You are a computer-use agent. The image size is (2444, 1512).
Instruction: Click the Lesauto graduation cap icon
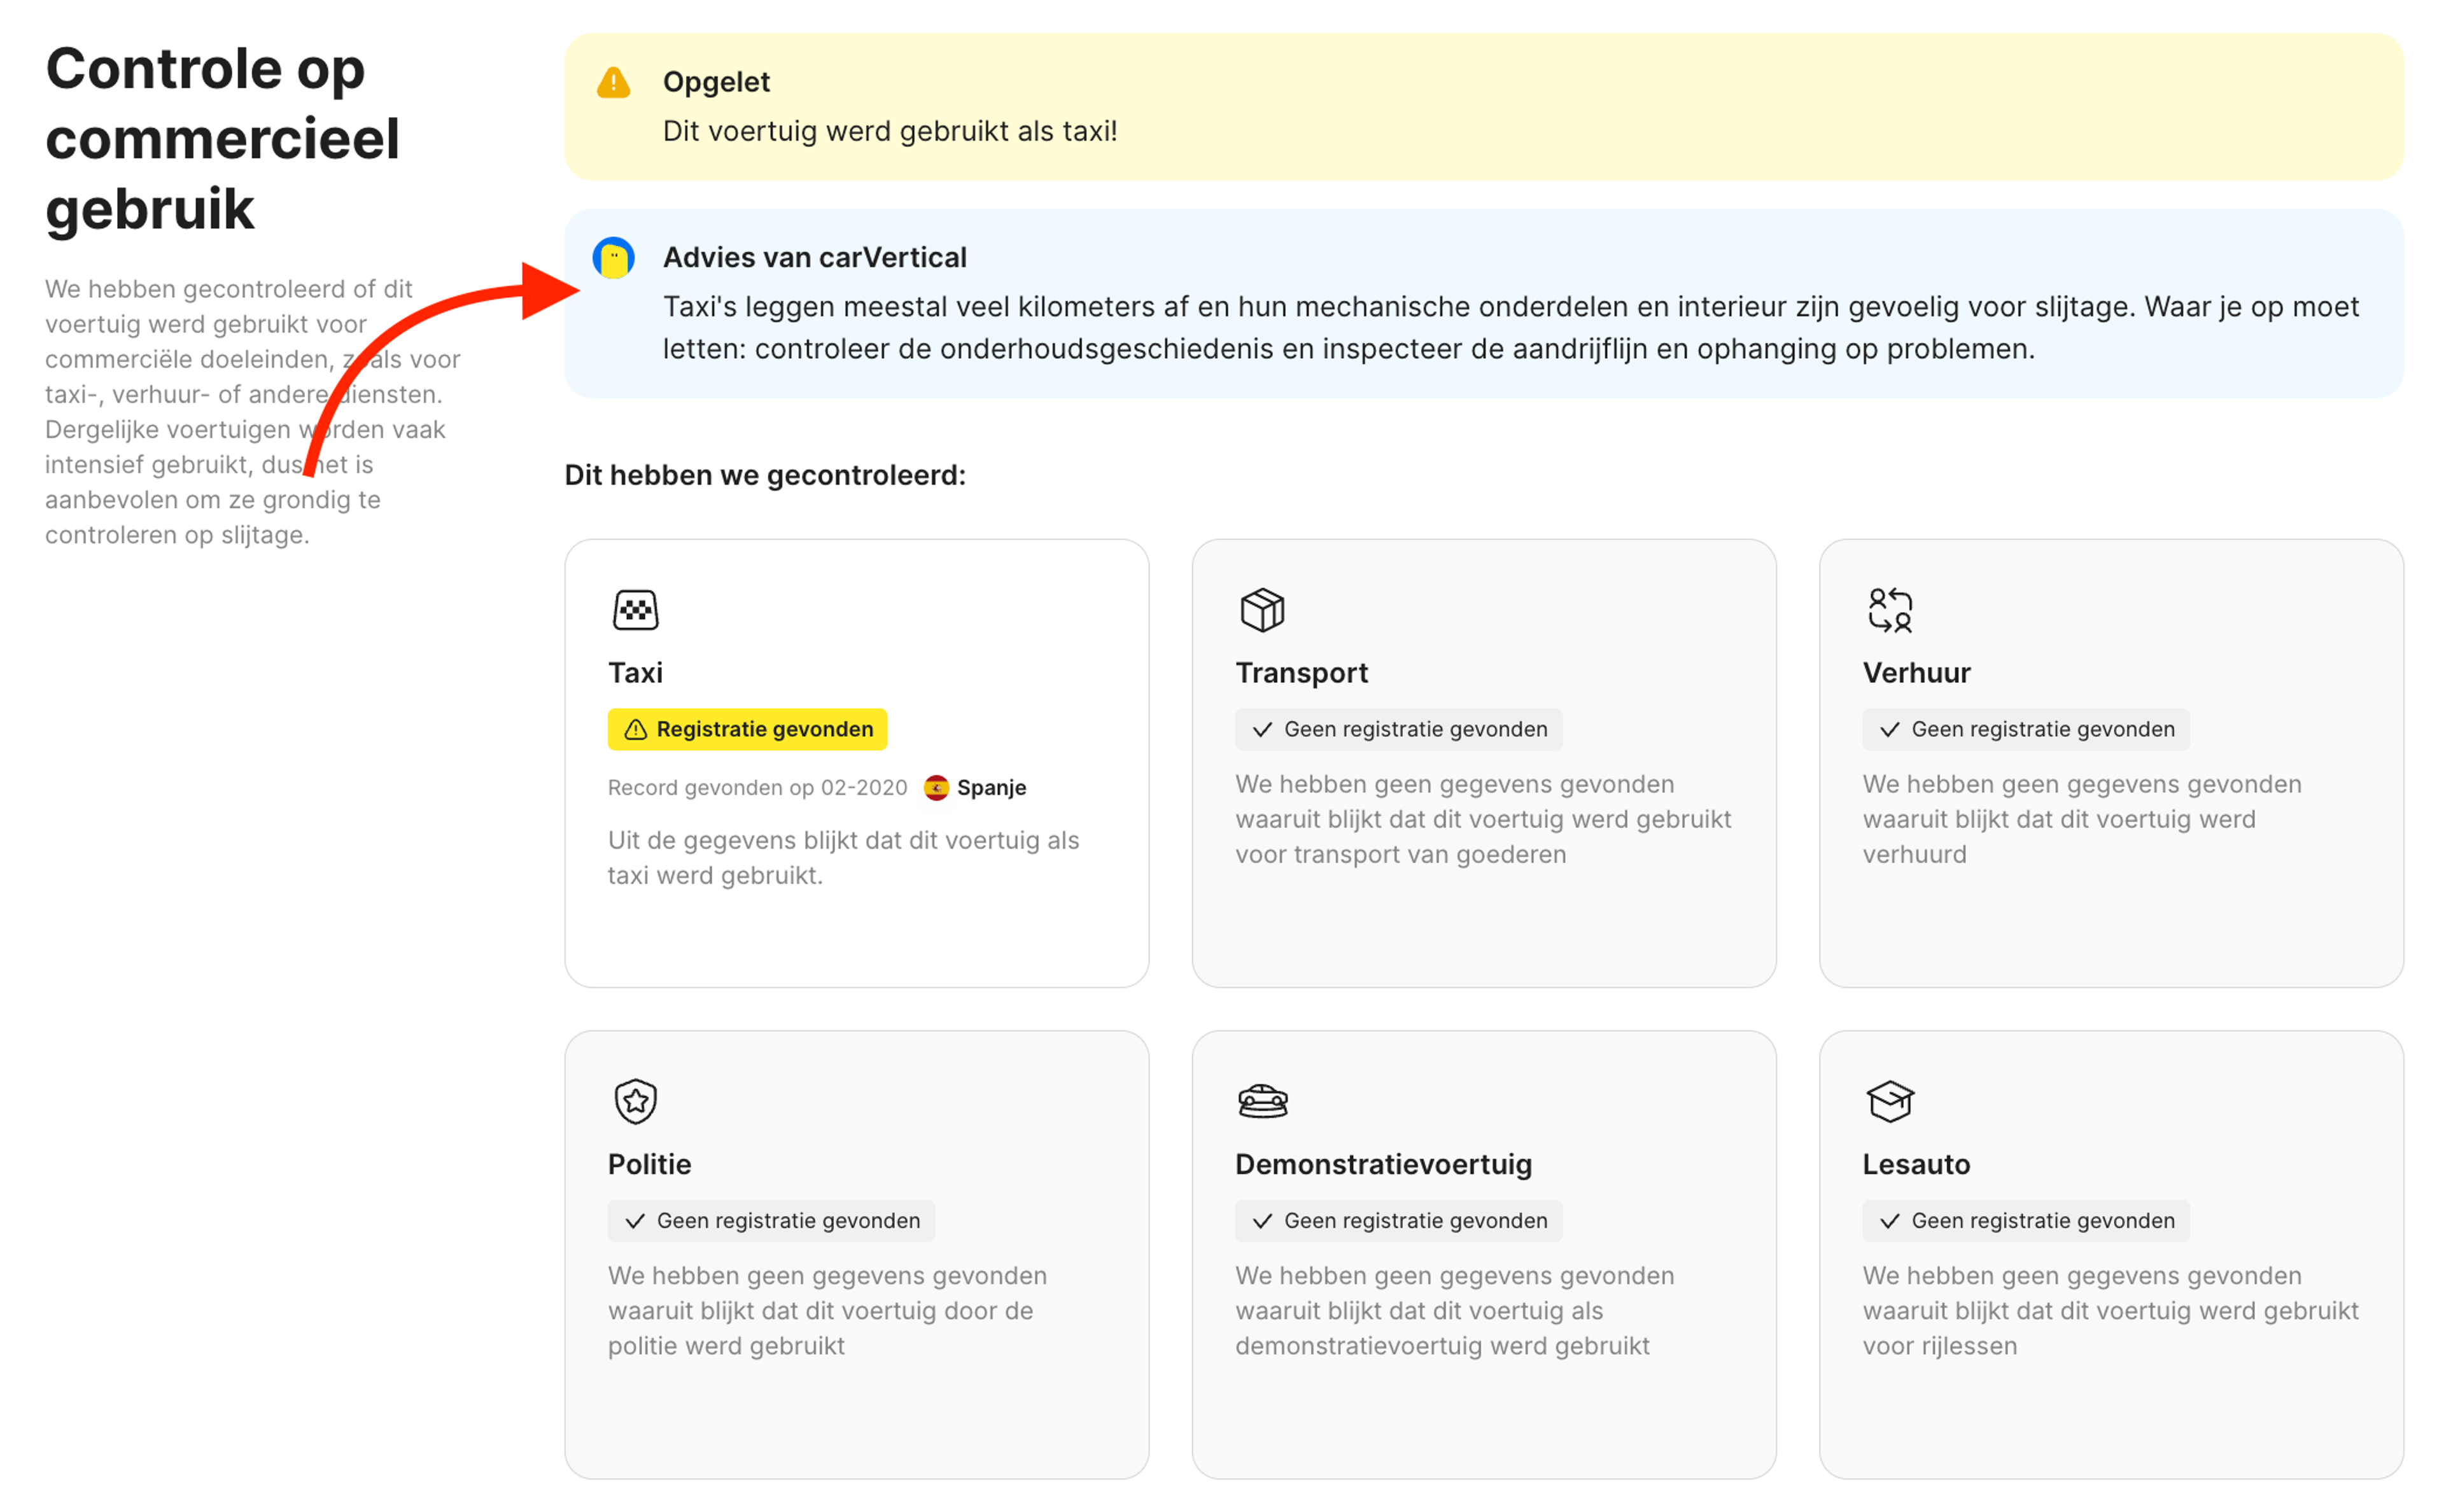(x=1891, y=1101)
